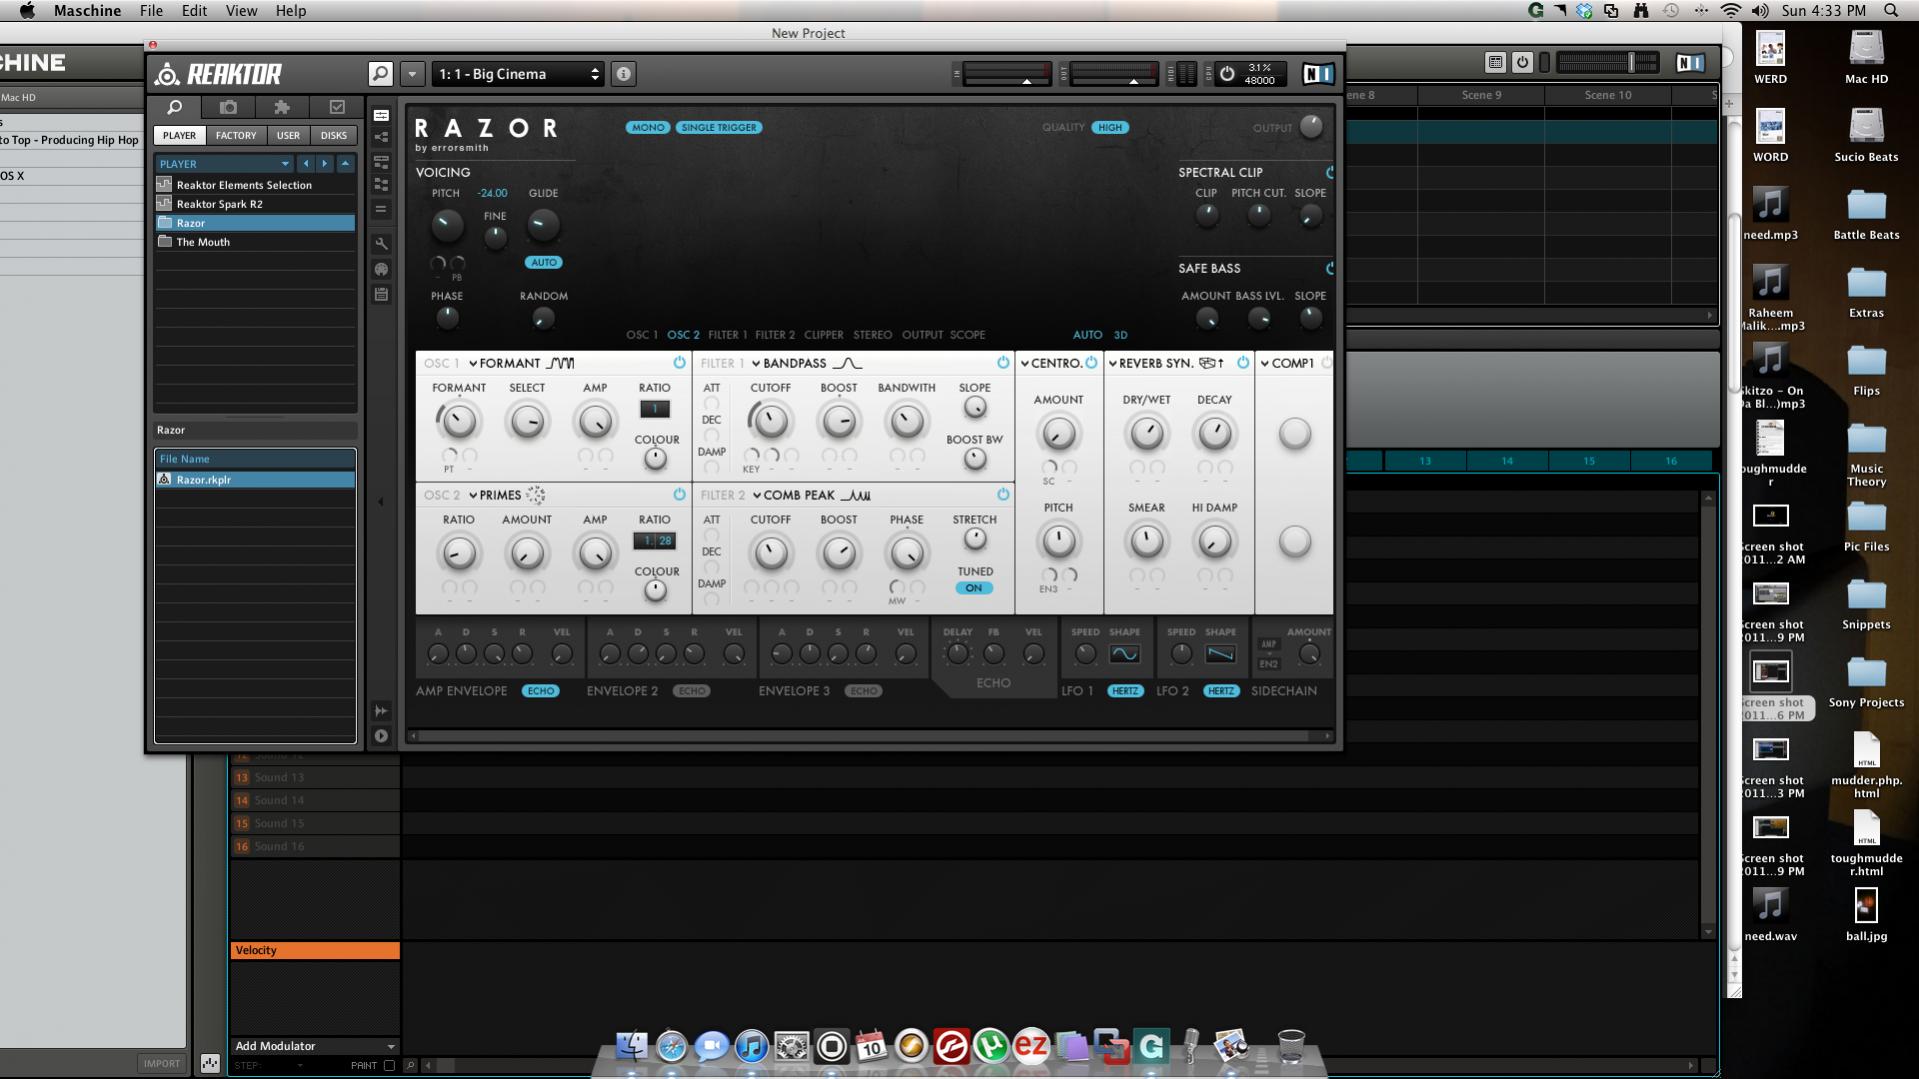Toggle the MONO button
The height and width of the screenshot is (1079, 1919).
[x=648, y=127]
